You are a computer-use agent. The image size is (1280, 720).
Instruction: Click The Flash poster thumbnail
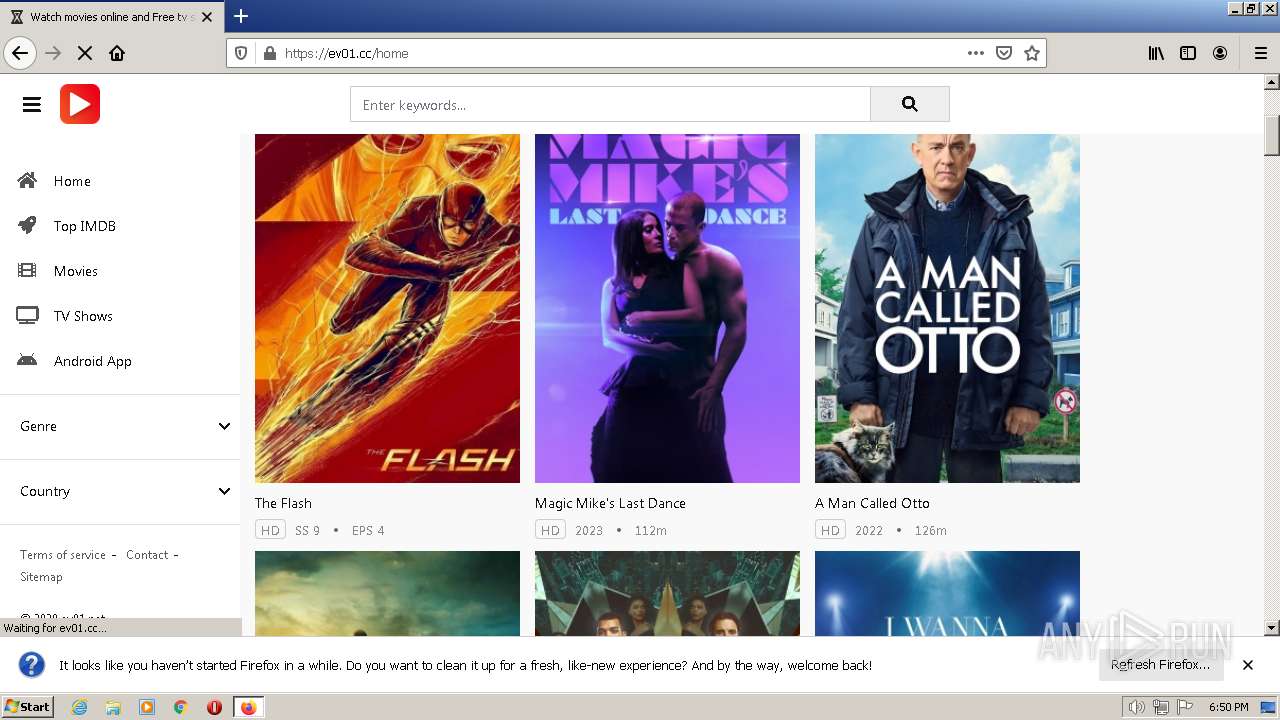pyautogui.click(x=387, y=308)
